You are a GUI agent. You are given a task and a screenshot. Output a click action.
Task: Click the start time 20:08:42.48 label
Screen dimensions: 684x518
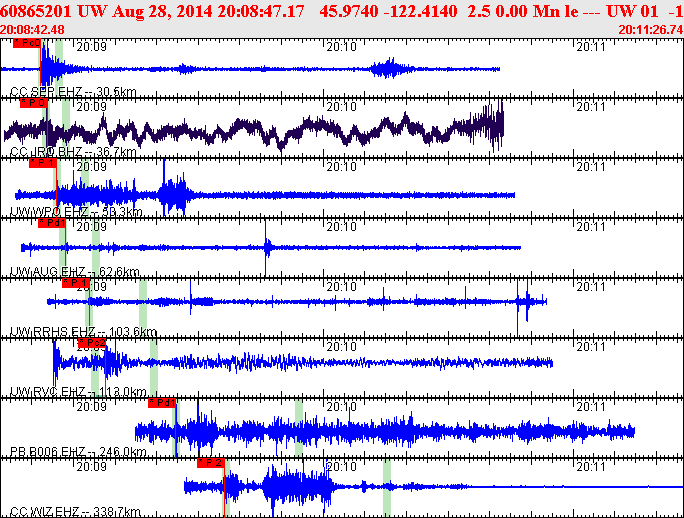(33, 29)
